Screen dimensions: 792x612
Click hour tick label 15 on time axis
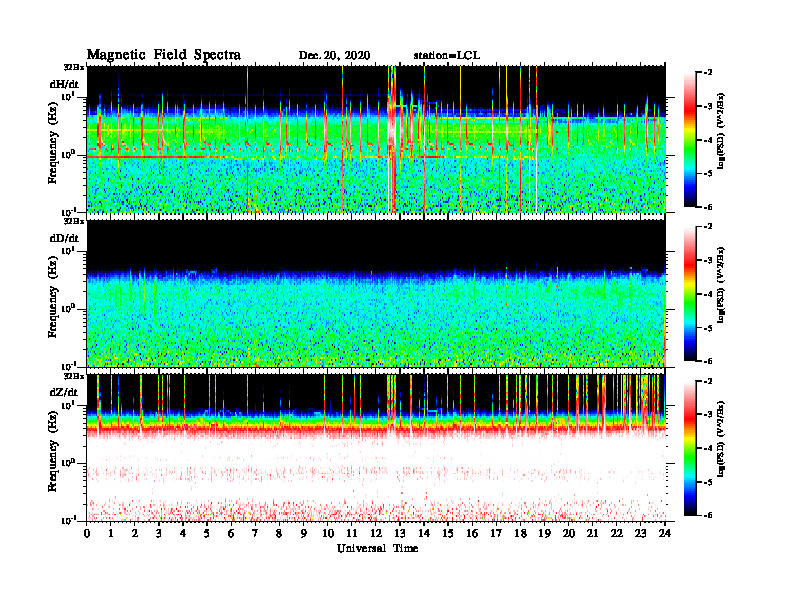point(448,533)
